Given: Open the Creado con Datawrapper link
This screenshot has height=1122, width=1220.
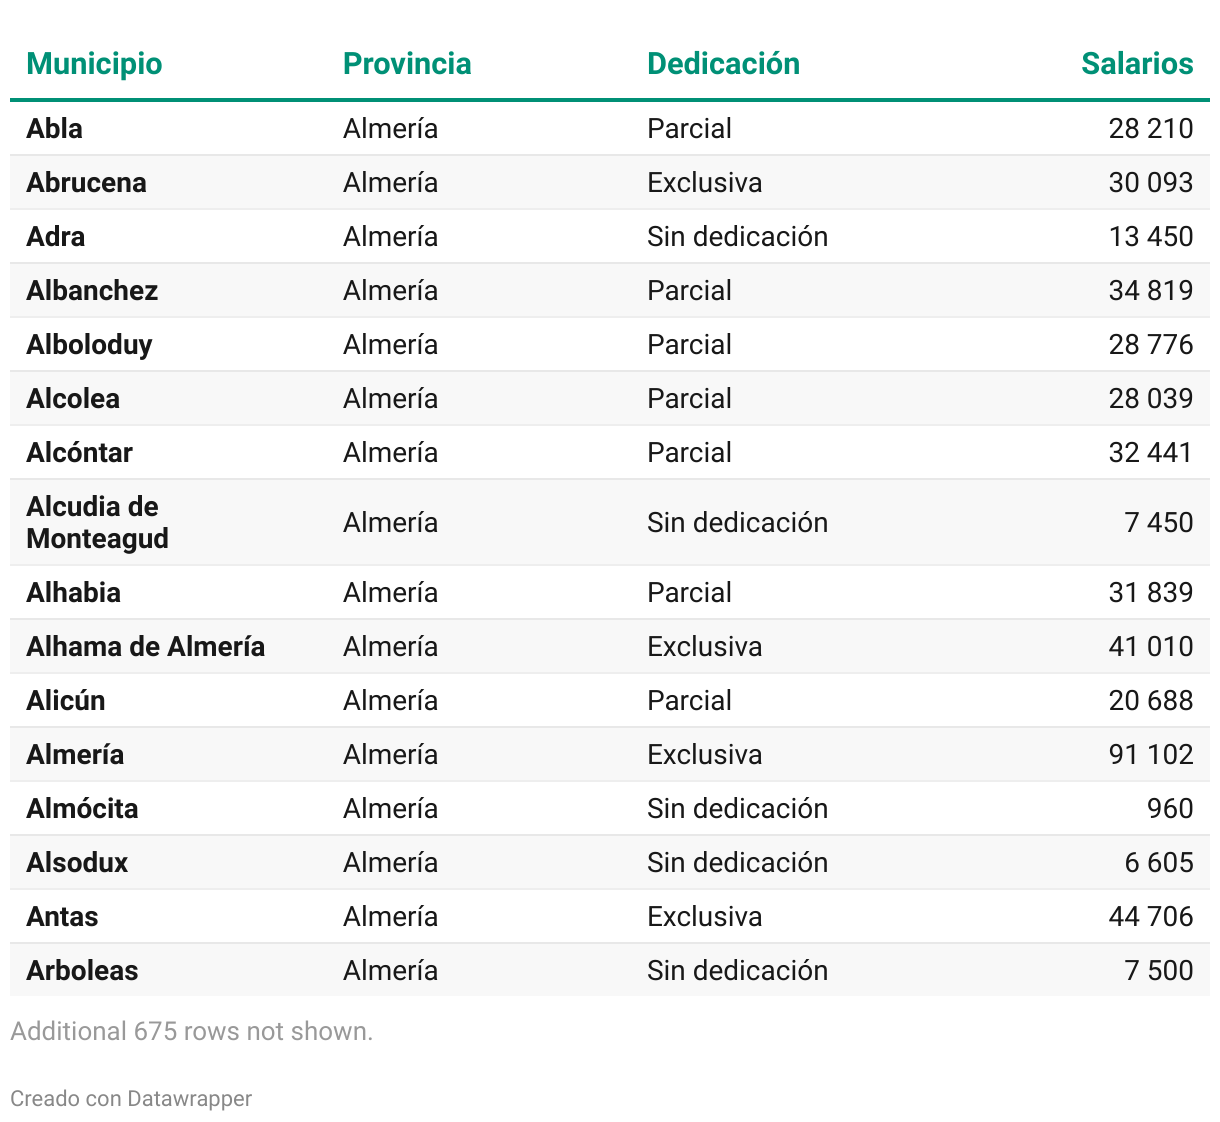Looking at the screenshot, I should (131, 1098).
